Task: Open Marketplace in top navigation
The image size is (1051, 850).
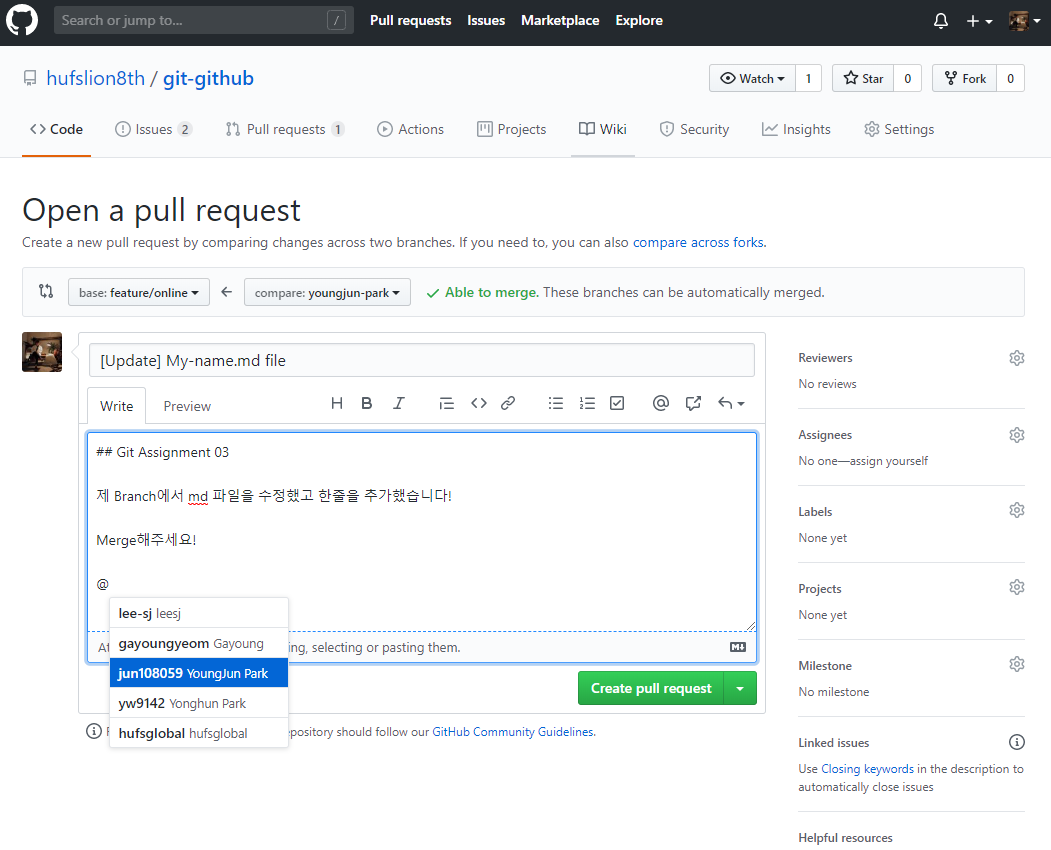Action: (x=560, y=21)
